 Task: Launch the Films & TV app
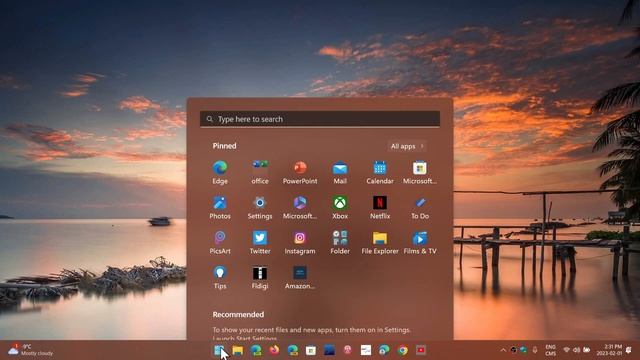click(420, 242)
